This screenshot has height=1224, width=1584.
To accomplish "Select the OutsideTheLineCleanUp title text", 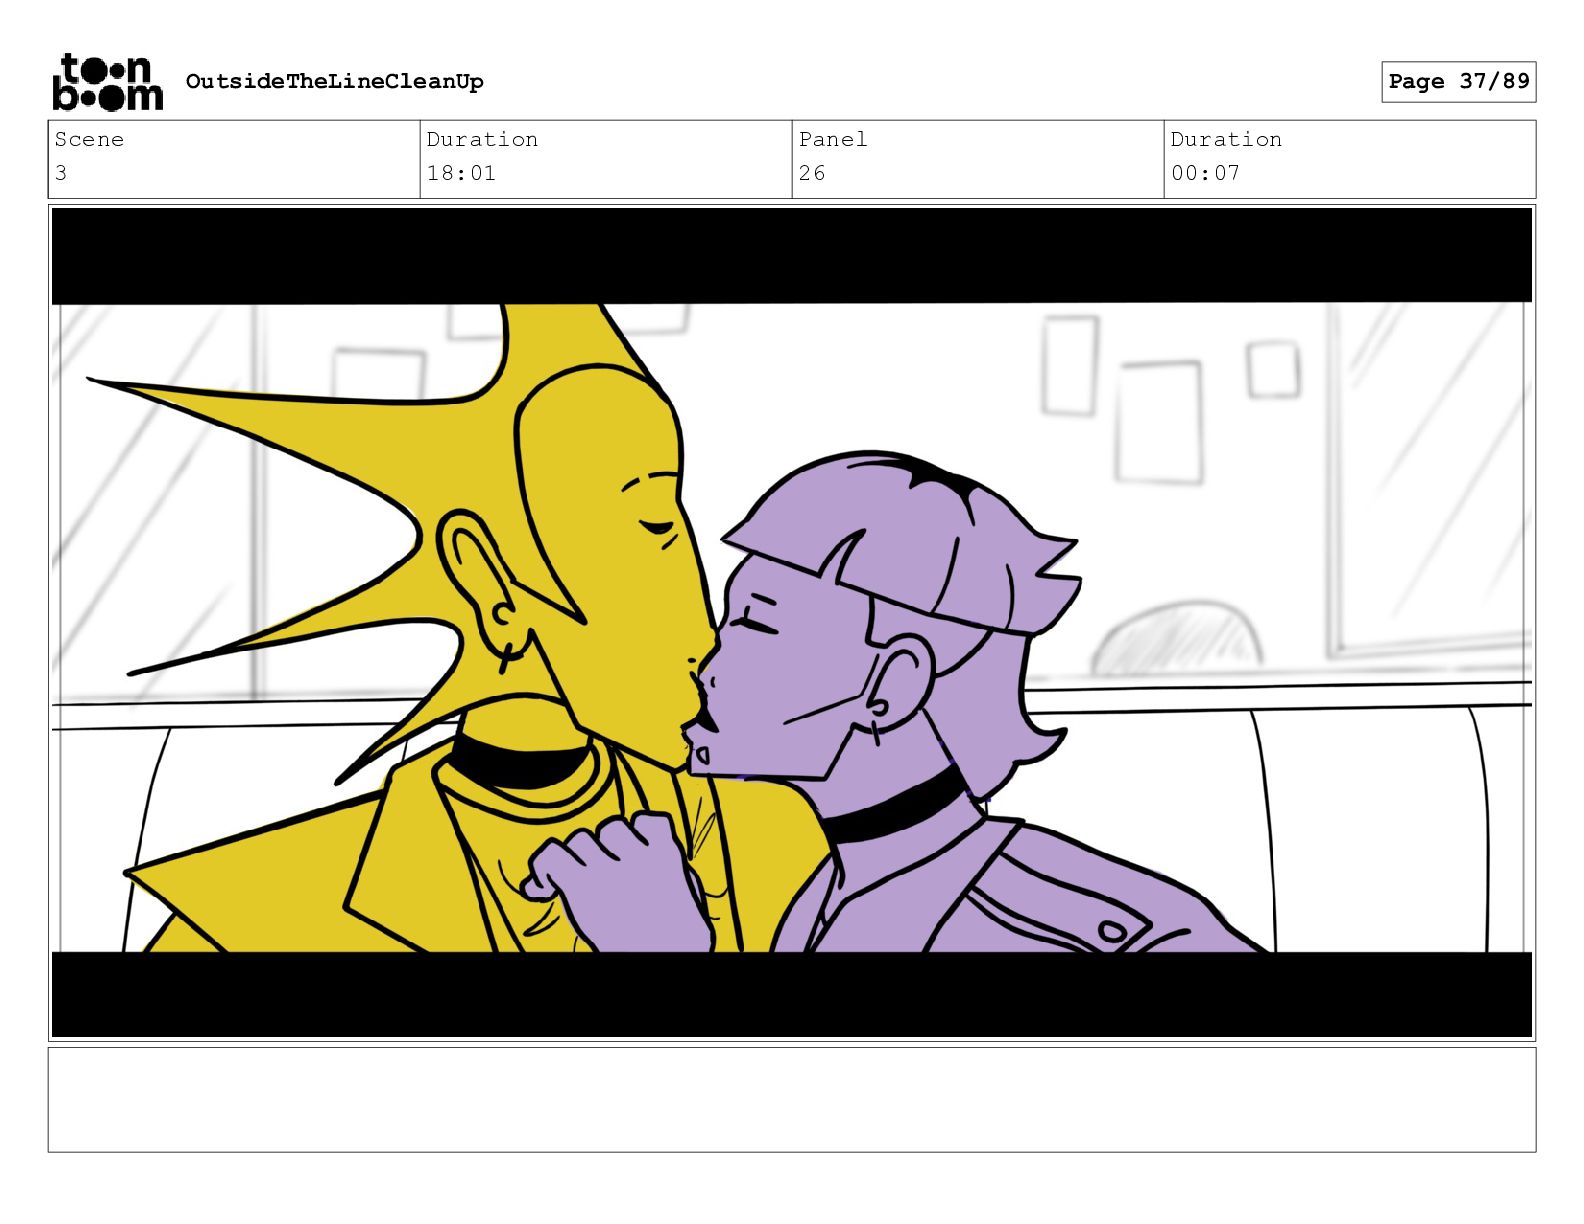I will (x=334, y=81).
